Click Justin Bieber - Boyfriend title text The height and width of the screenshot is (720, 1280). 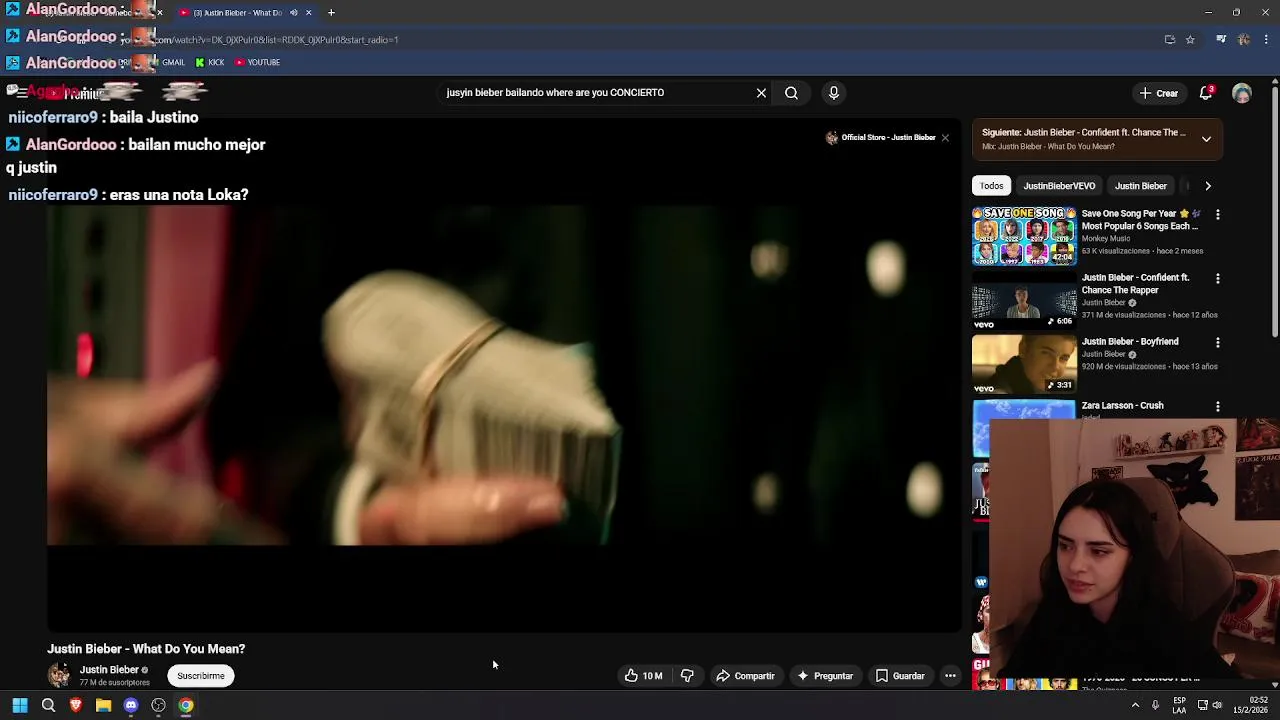pyautogui.click(x=1130, y=342)
